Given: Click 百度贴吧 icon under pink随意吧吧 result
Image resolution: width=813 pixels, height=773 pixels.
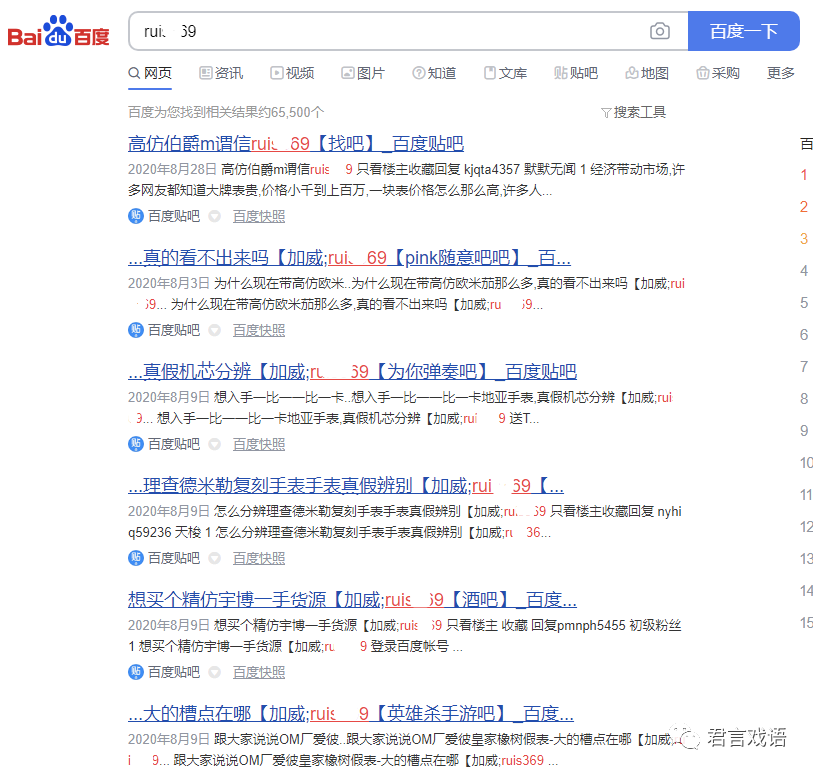Looking at the screenshot, I should click(136, 330).
